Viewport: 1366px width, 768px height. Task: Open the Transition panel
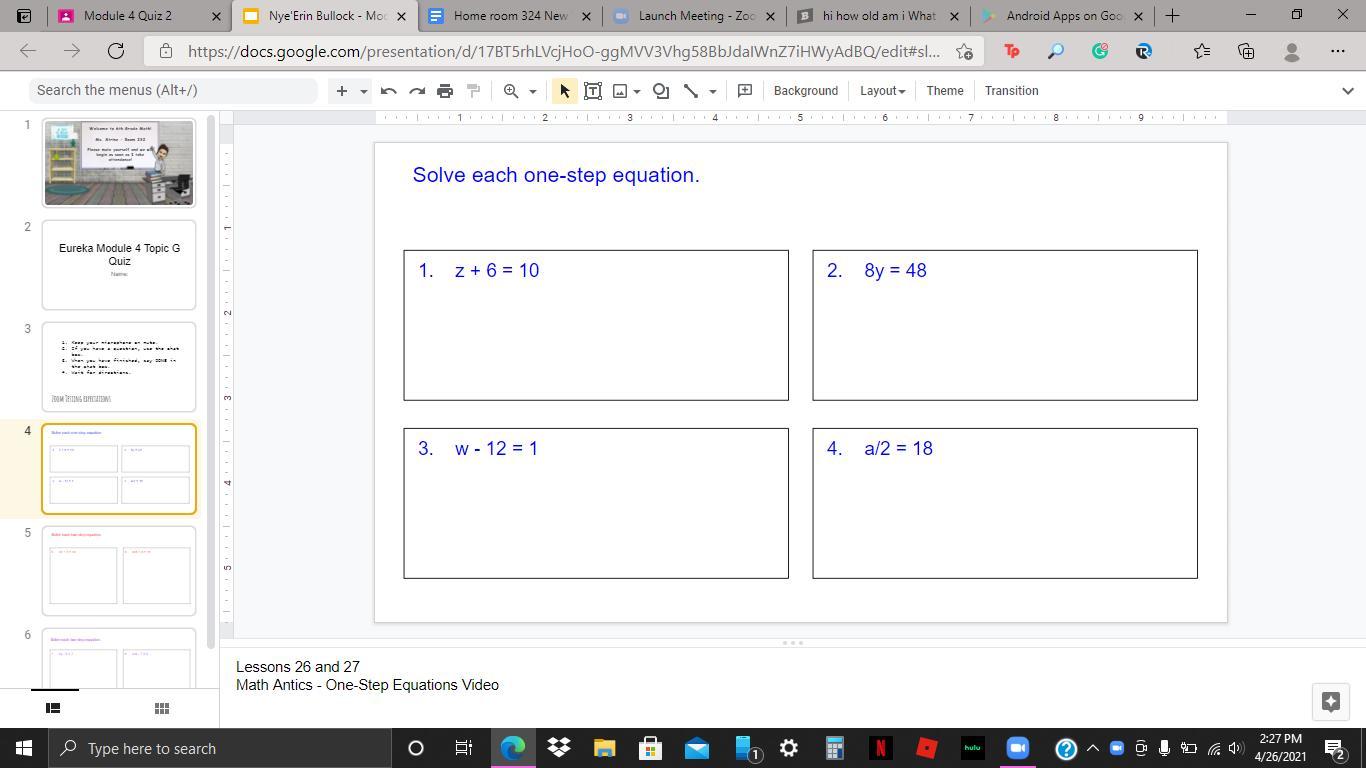[1011, 91]
